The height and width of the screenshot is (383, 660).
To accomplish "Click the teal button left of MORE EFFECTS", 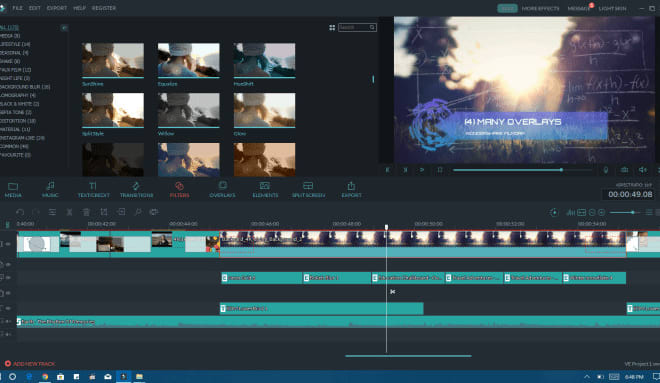I will [x=507, y=8].
